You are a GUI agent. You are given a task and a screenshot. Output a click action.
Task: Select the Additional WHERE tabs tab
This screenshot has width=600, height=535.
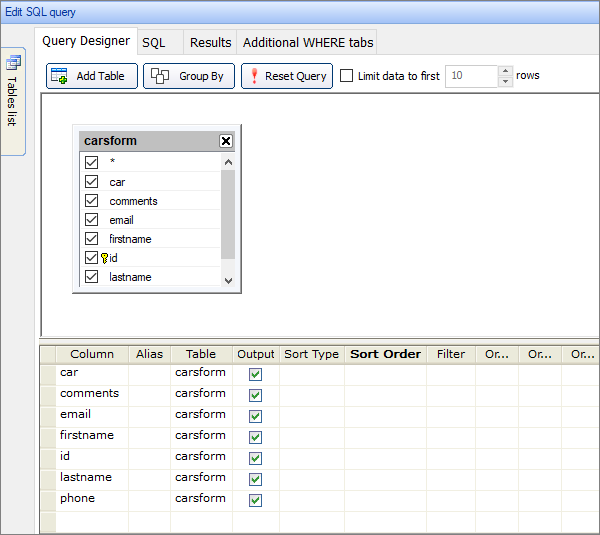(x=306, y=42)
